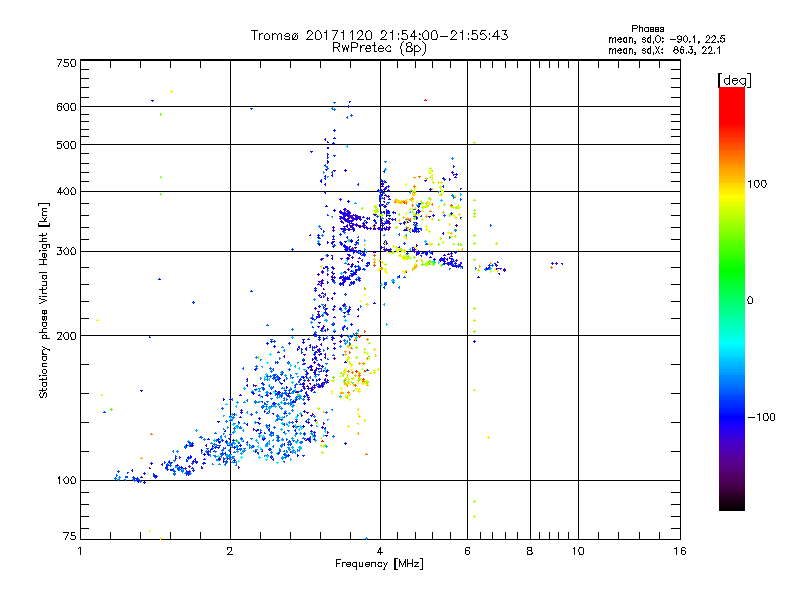The width and height of the screenshot is (800, 600).
Task: Click the 'mean, sd,O: -90.1, 22.5' line
Action: click(666, 39)
